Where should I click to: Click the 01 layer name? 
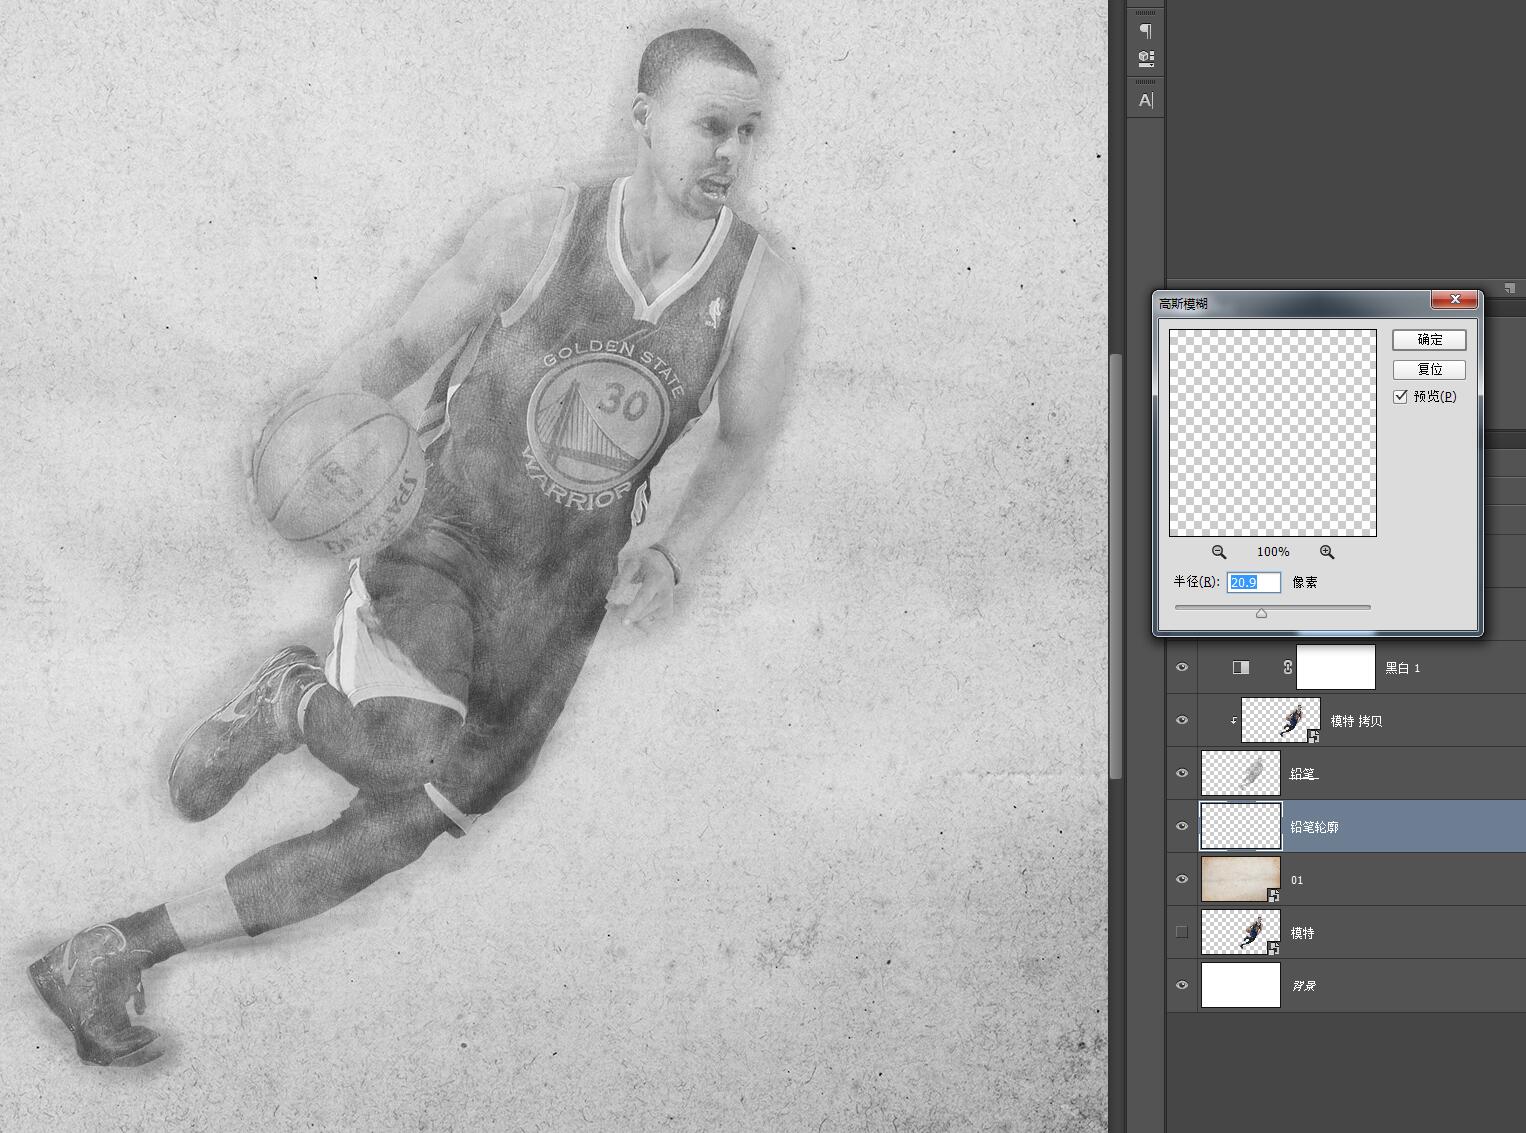point(1297,880)
